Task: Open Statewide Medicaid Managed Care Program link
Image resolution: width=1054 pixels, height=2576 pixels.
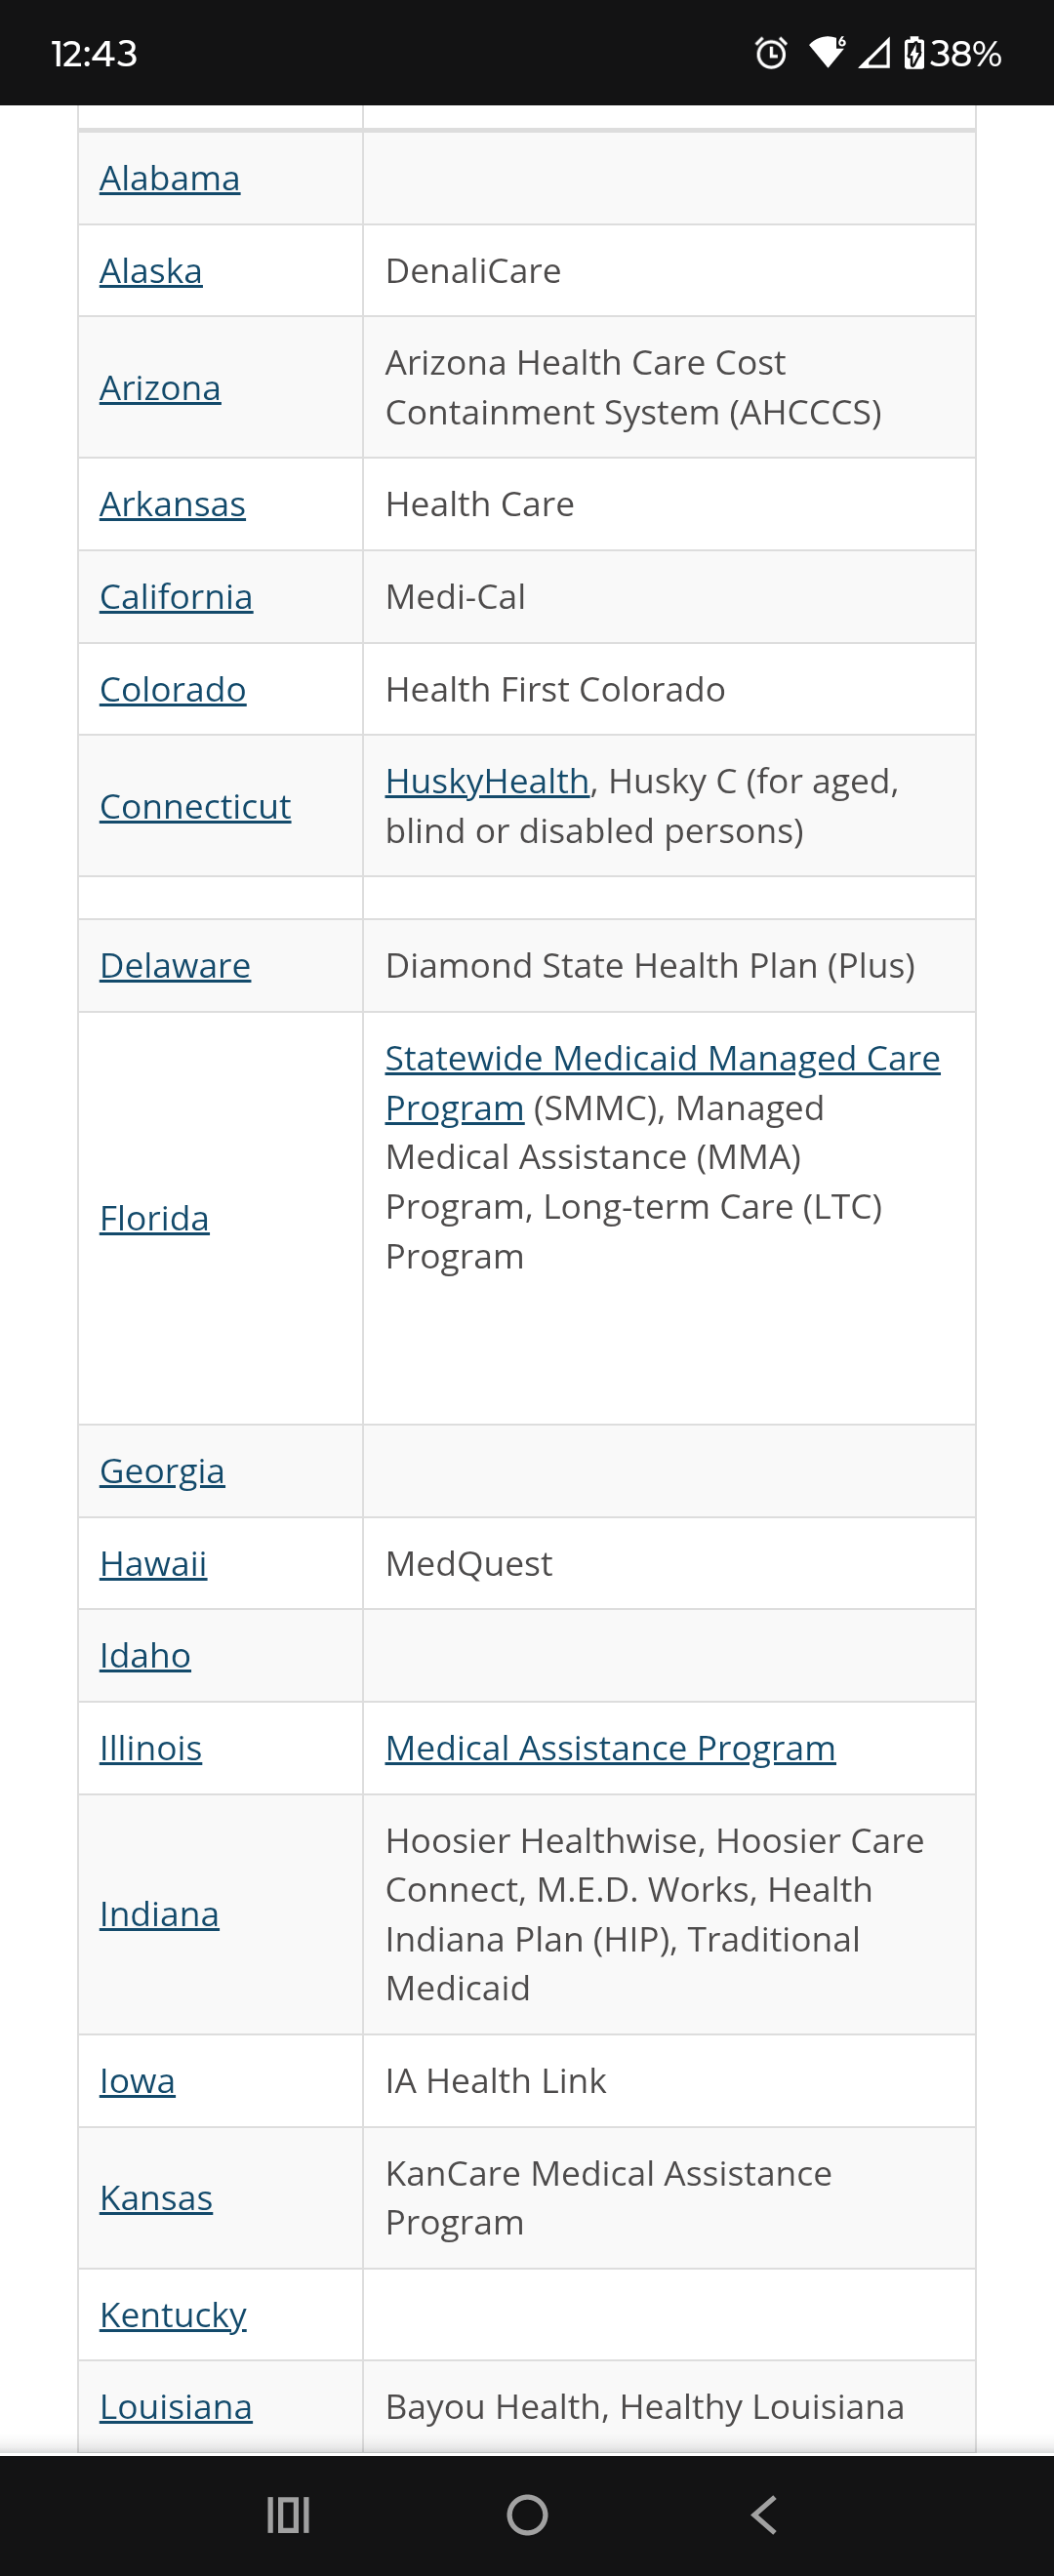Action: (662, 1082)
